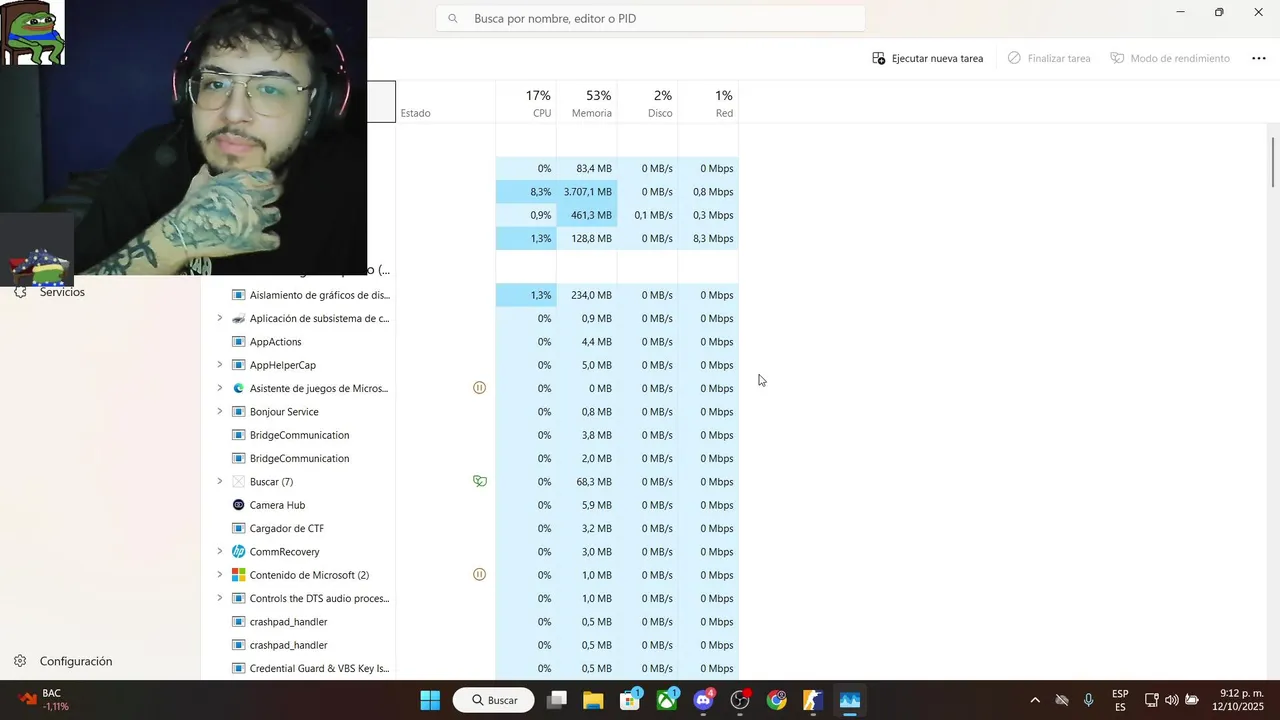This screenshot has width=1280, height=720.
Task: Open OBS Studio from the taskbar
Action: click(x=740, y=700)
